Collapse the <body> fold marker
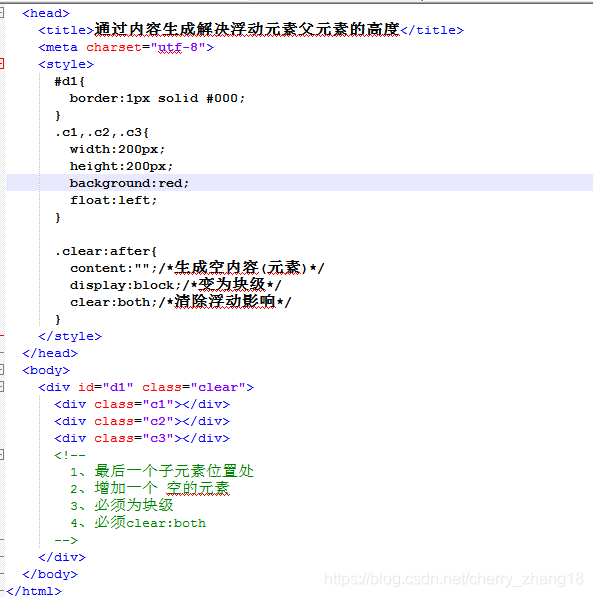The height and width of the screenshot is (597, 593). [x=2, y=369]
